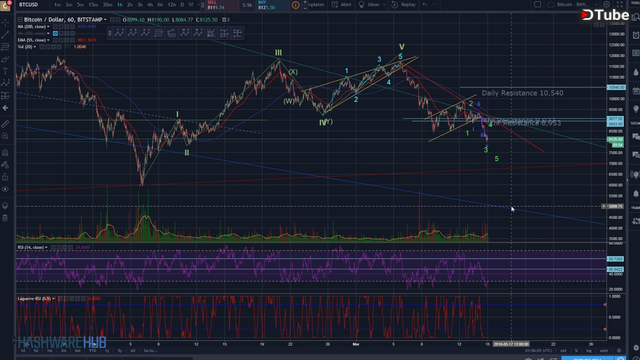Select the zoom-in magnifier tool
Image resolution: width=640 pixels, height=360 pixels.
click(x=5, y=136)
